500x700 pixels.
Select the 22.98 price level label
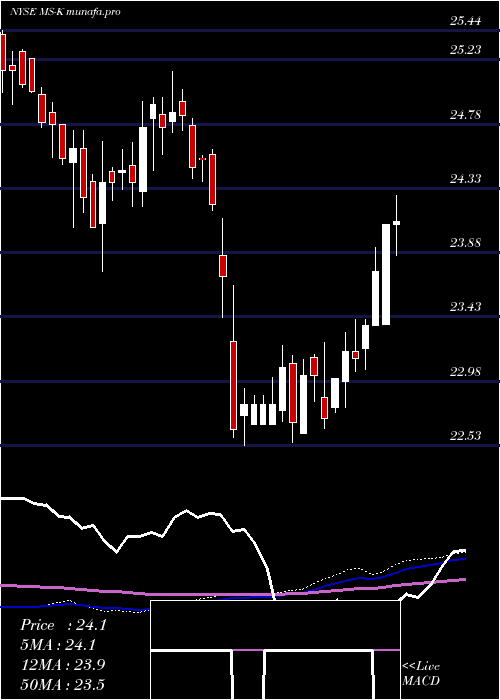(465, 371)
